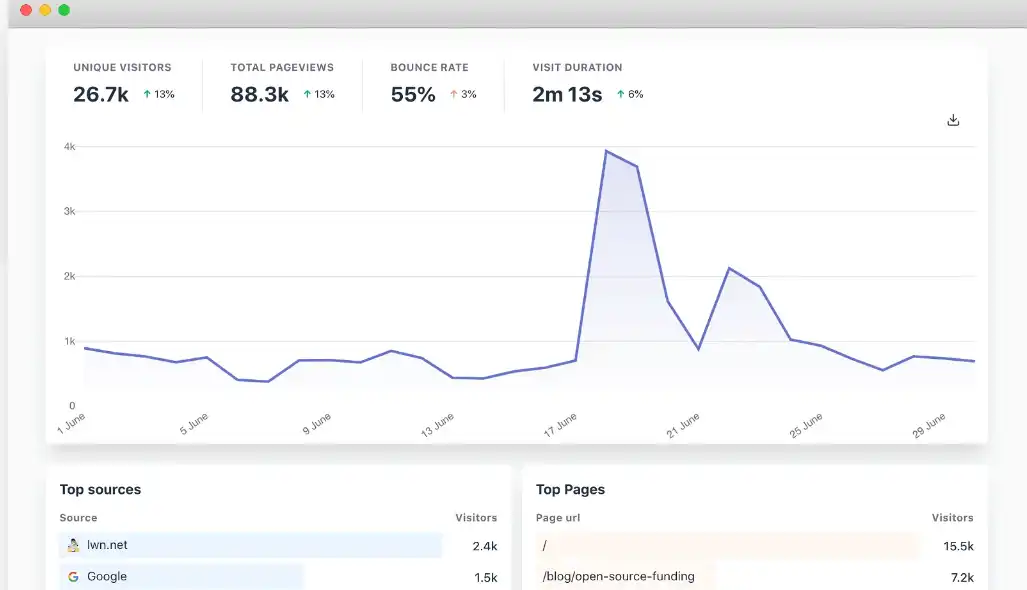Select the Total Pageviews metric
Viewport: 1027px width, 590px height.
pyautogui.click(x=282, y=85)
